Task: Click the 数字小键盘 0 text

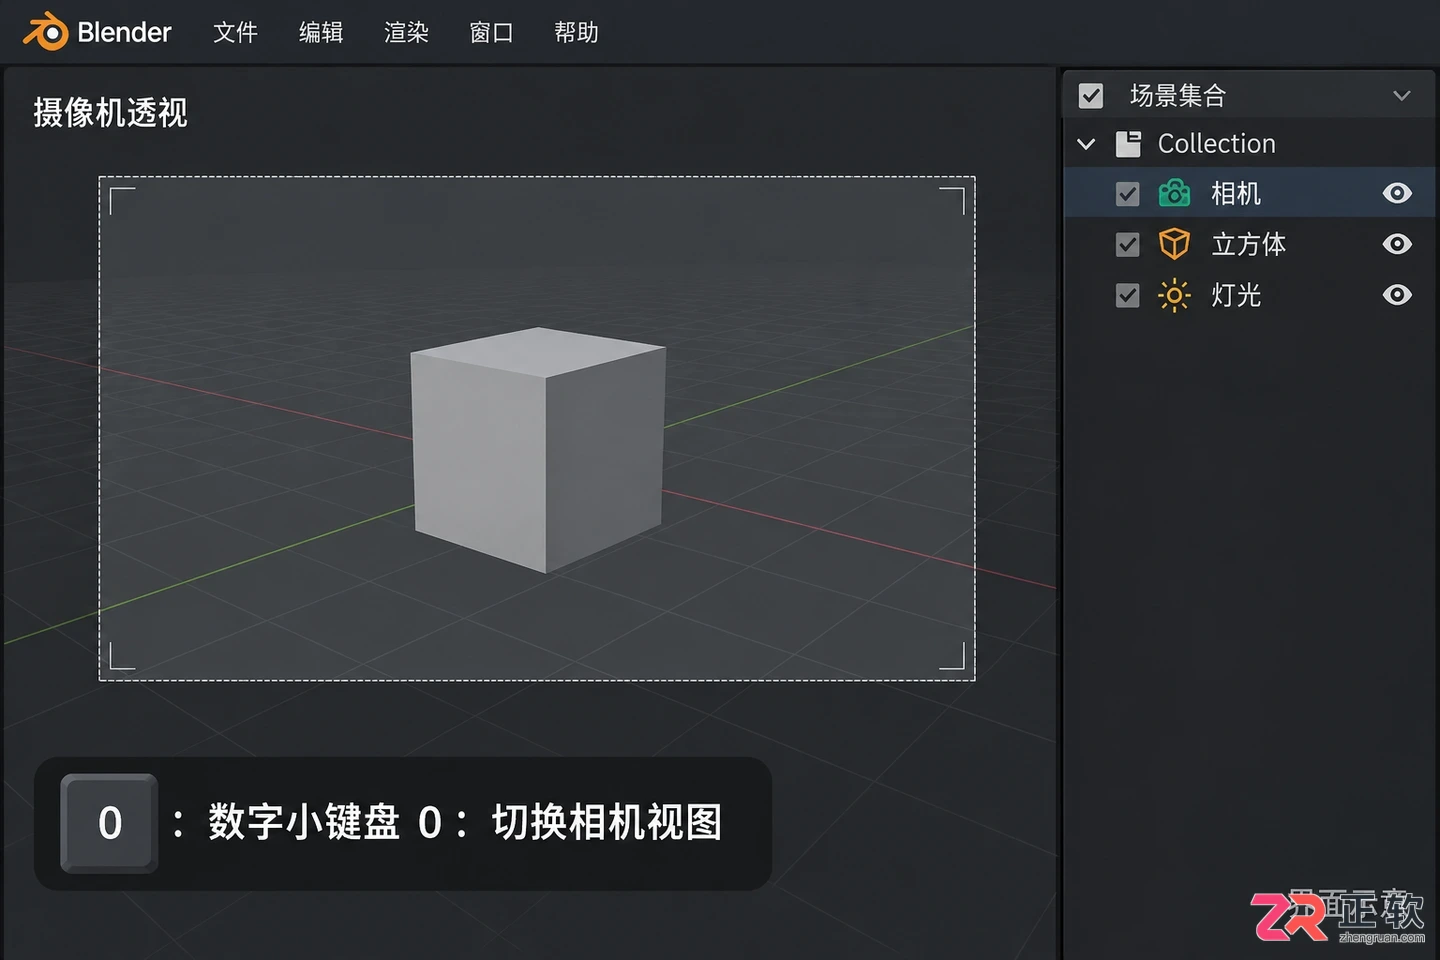Action: pyautogui.click(x=325, y=823)
